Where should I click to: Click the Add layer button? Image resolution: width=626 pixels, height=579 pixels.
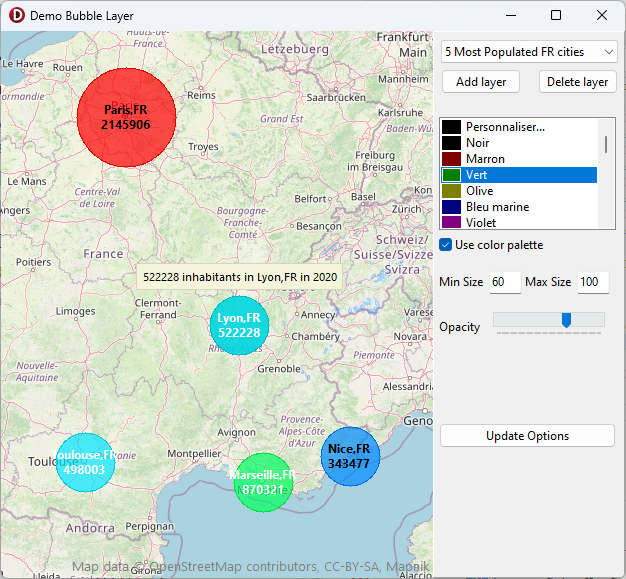[481, 82]
